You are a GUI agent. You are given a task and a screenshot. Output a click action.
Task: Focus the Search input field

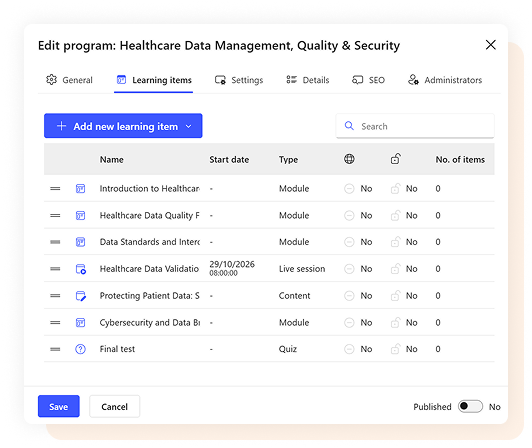[x=415, y=126]
